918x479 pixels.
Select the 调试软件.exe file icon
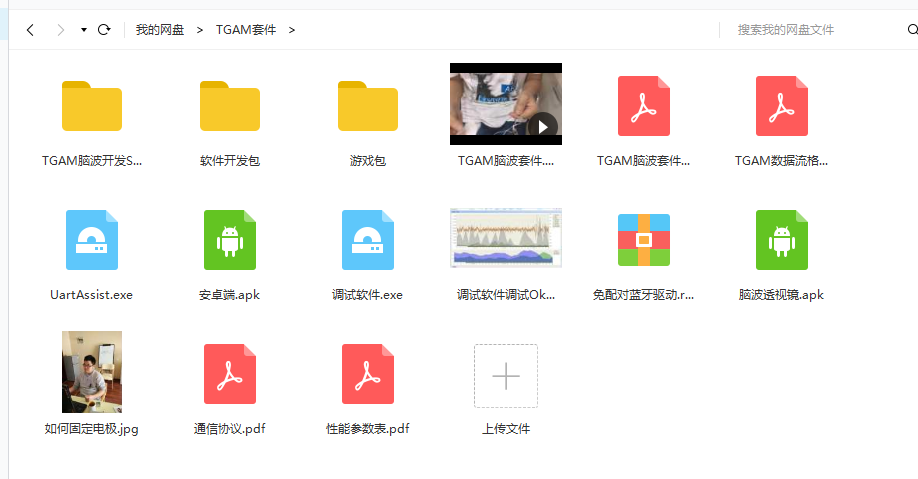click(x=368, y=240)
